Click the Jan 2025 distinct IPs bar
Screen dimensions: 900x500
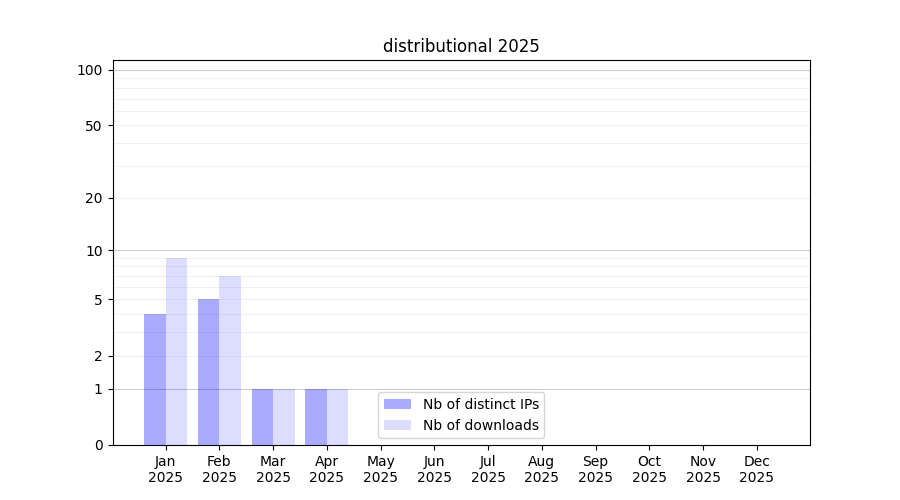[x=155, y=380]
